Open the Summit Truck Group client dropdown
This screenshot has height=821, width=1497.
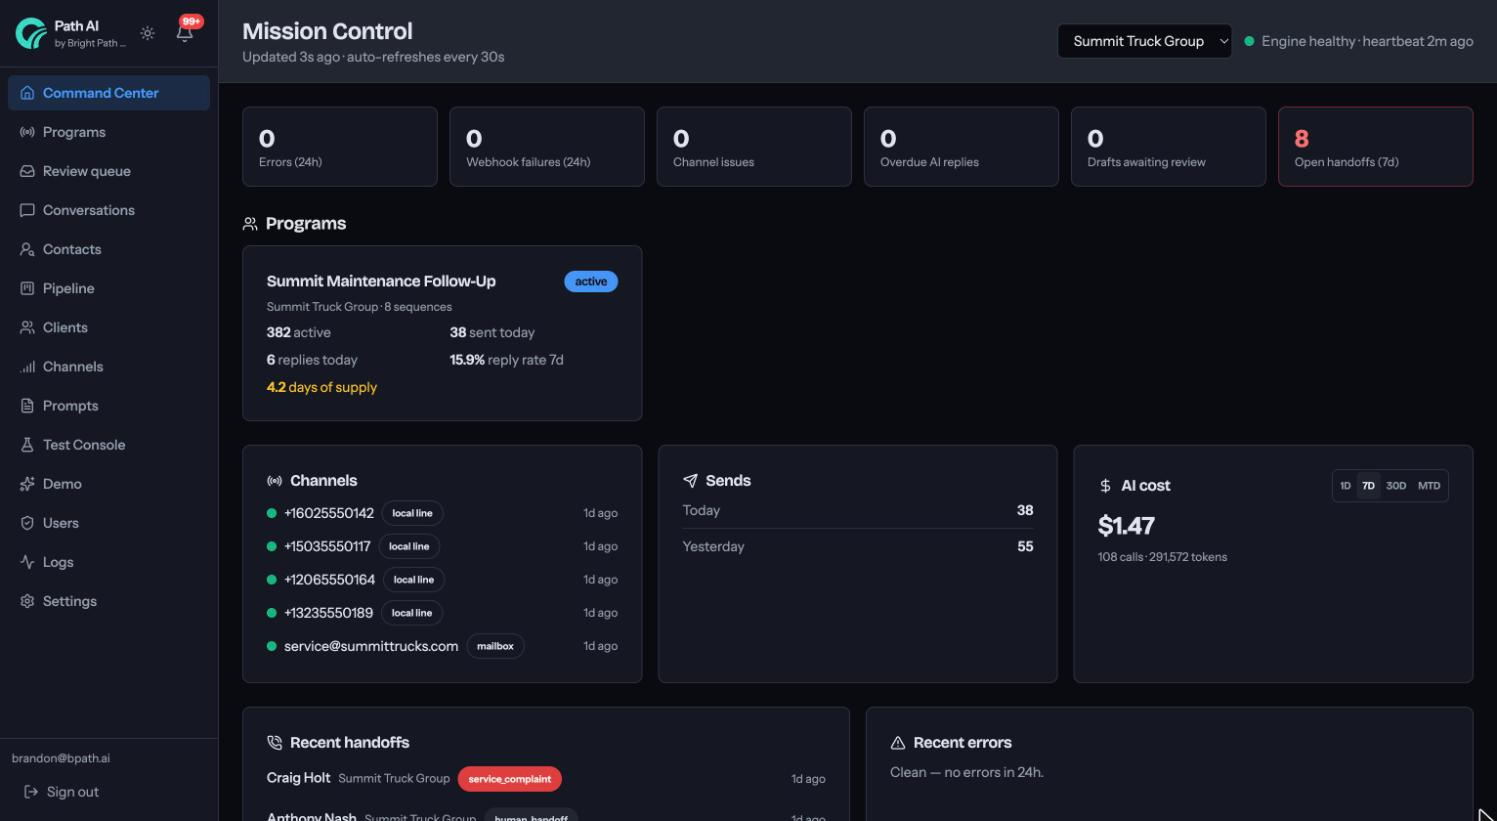[x=1144, y=41]
